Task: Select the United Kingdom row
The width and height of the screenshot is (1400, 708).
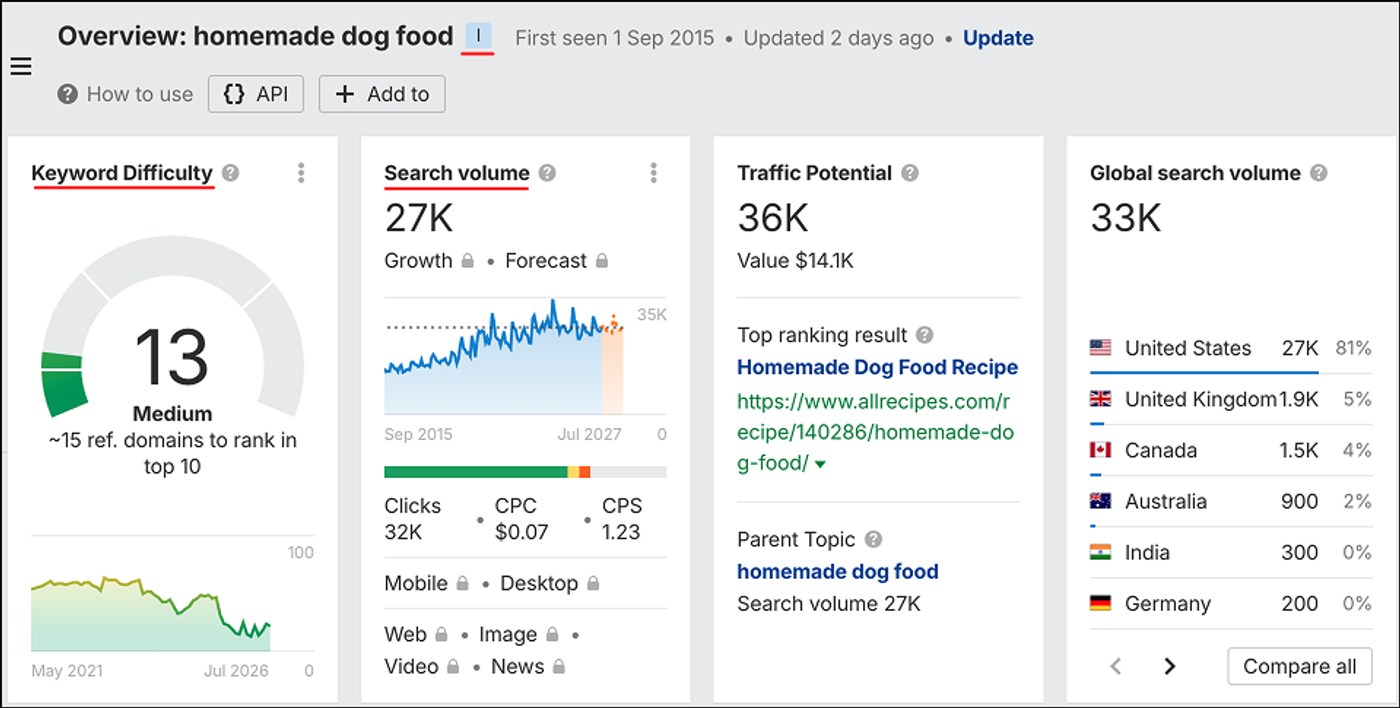Action: pyautogui.click(x=1230, y=399)
